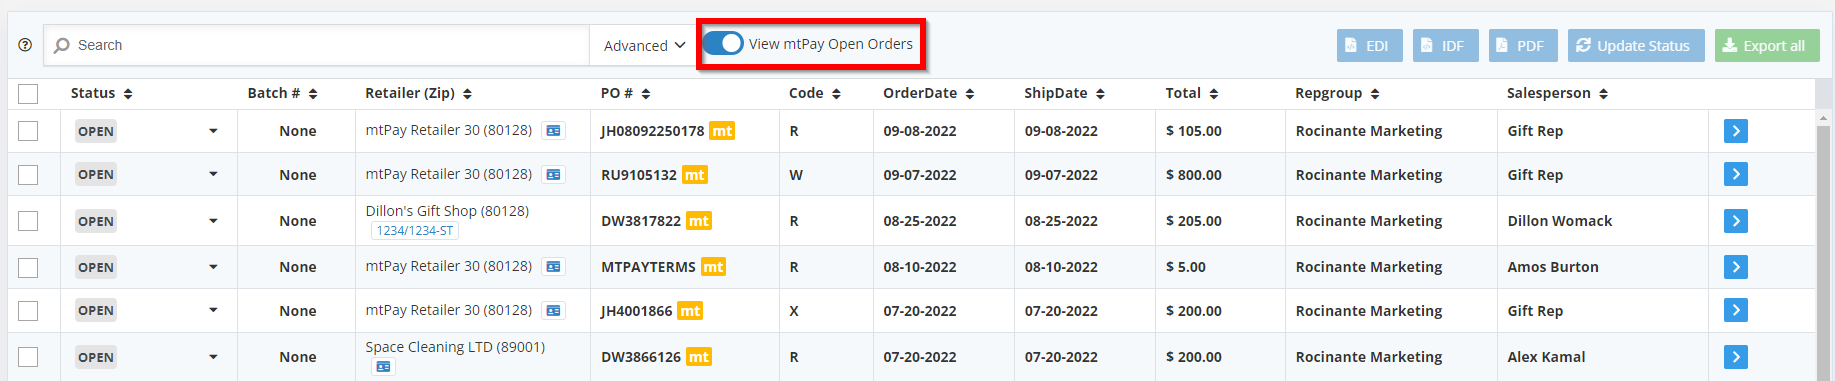Check the row for PO JH4001866
1835x381 pixels.
pos(28,311)
